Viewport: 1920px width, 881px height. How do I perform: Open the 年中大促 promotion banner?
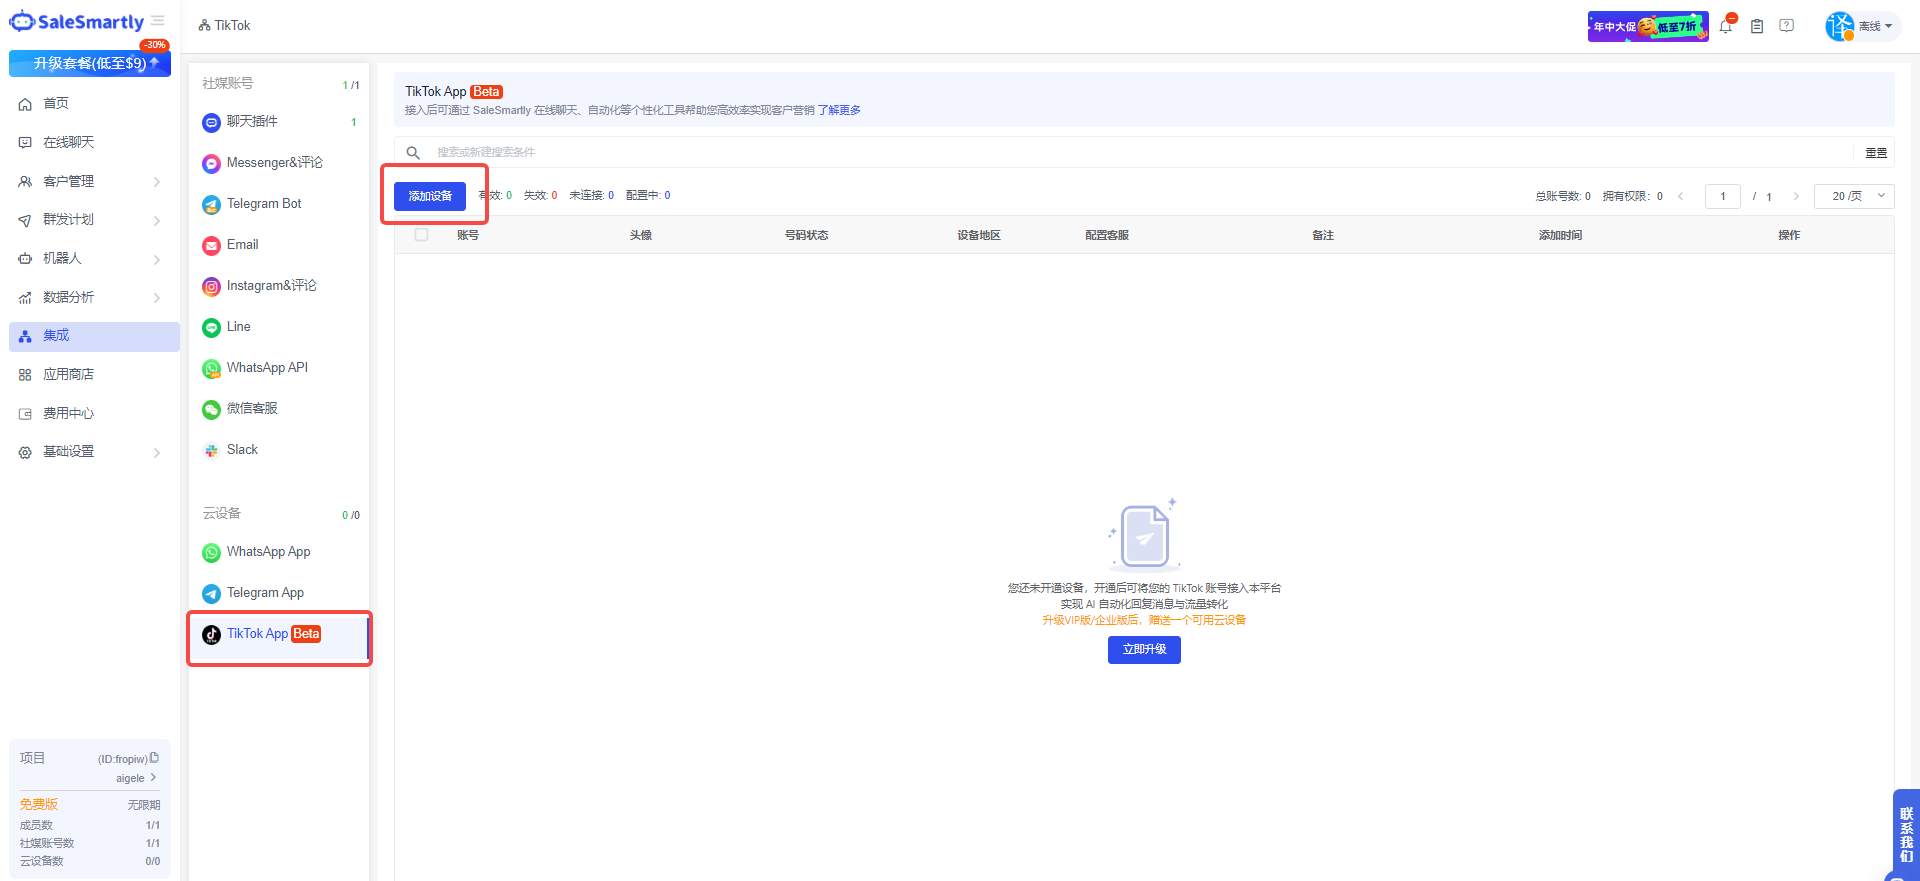point(1648,26)
